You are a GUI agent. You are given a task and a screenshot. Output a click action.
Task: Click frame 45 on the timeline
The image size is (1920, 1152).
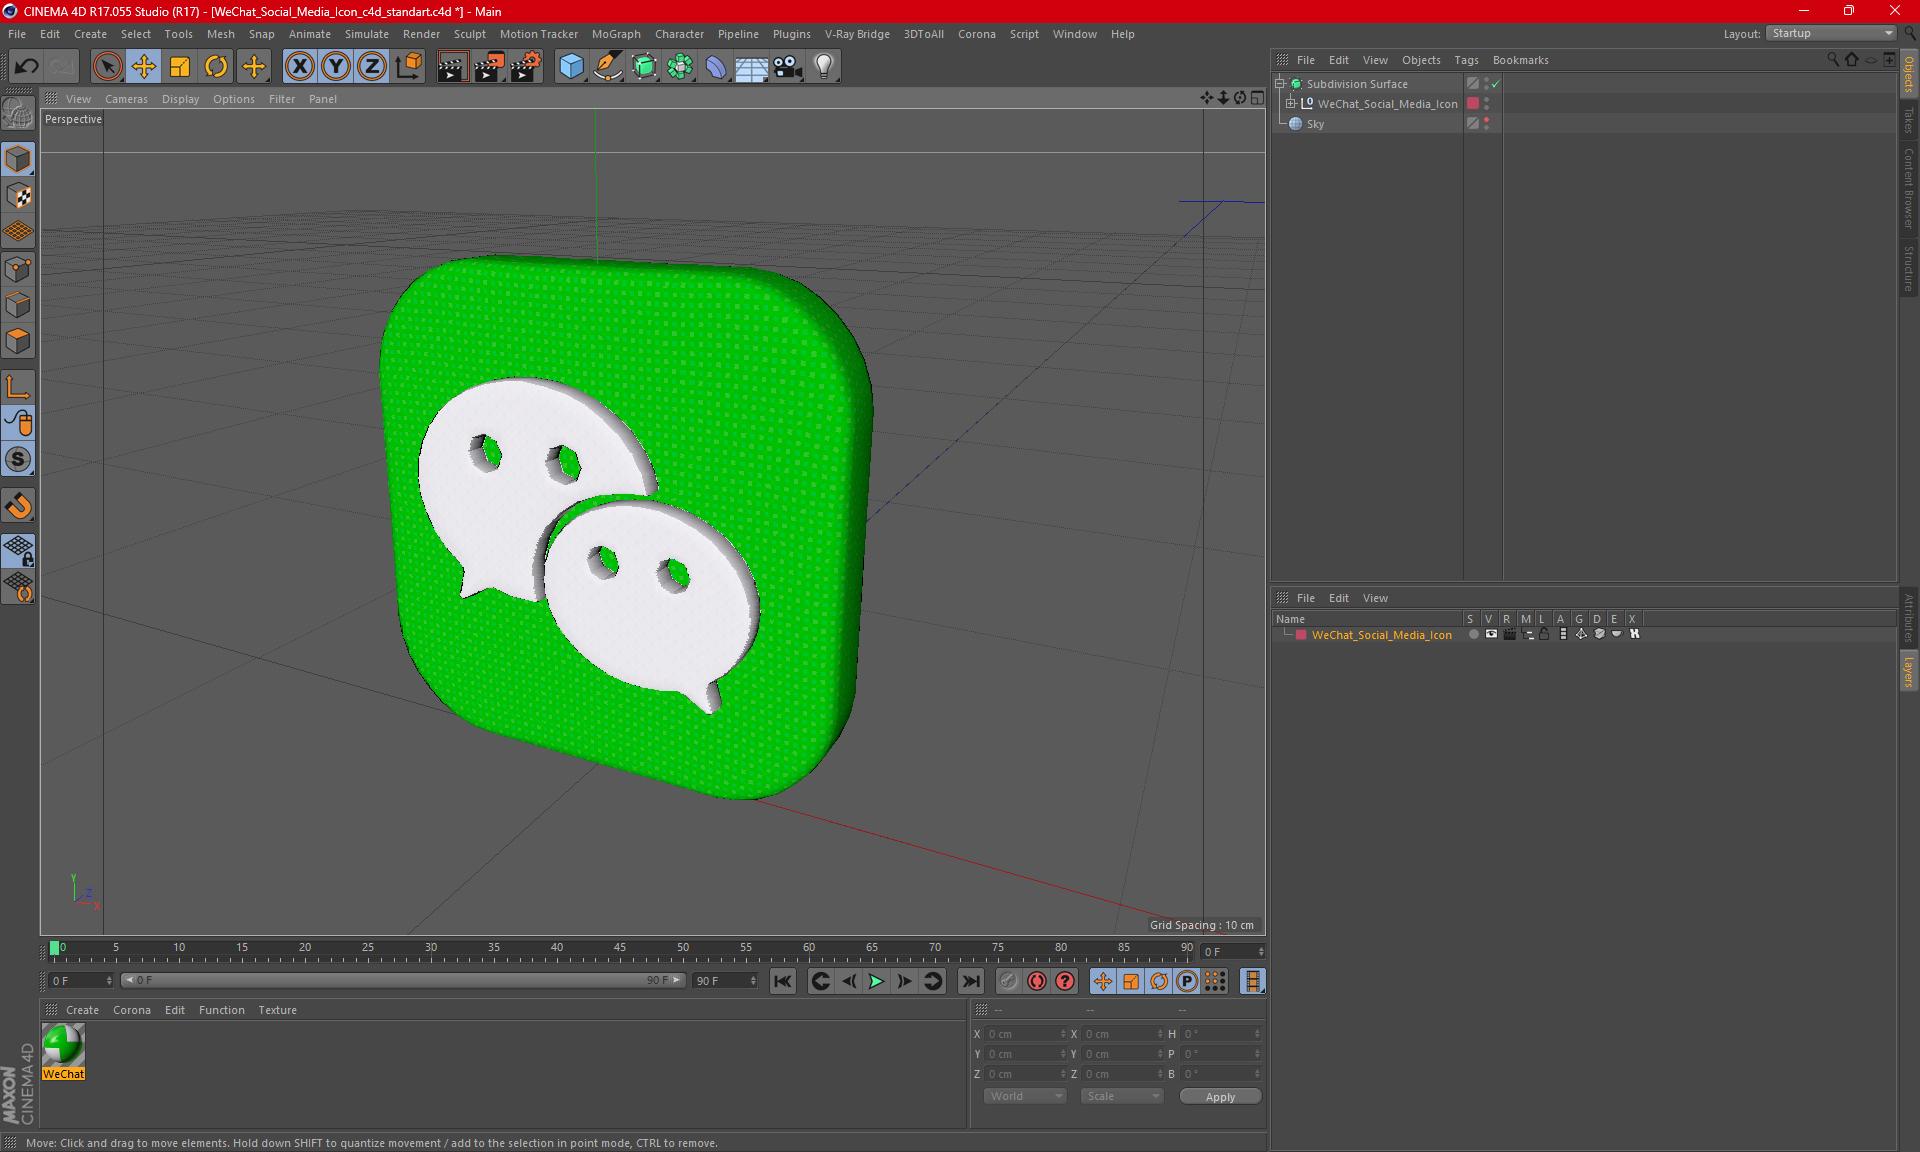(x=620, y=949)
